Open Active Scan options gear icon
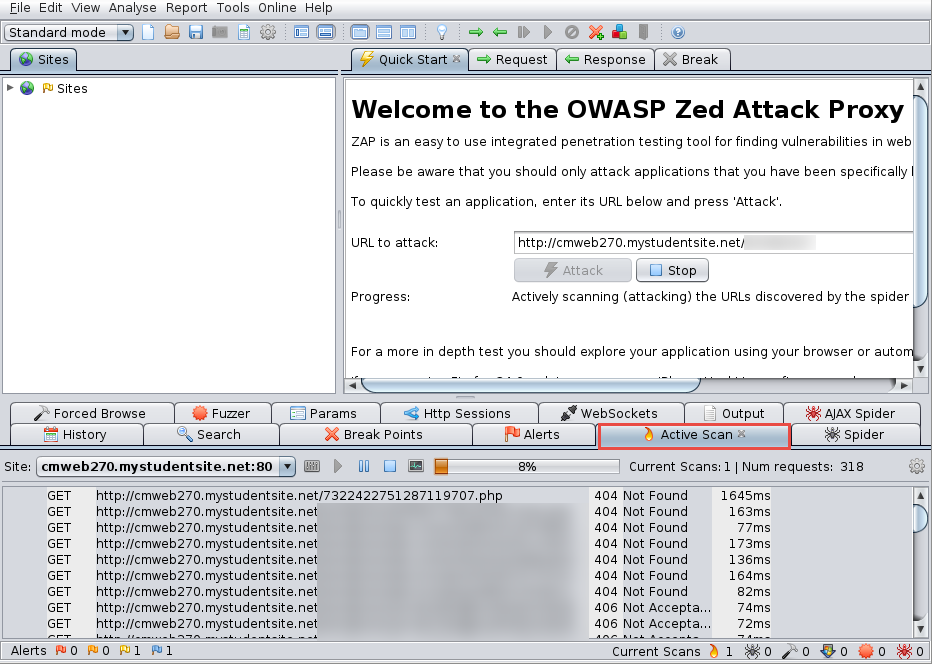932x664 pixels. tap(917, 467)
